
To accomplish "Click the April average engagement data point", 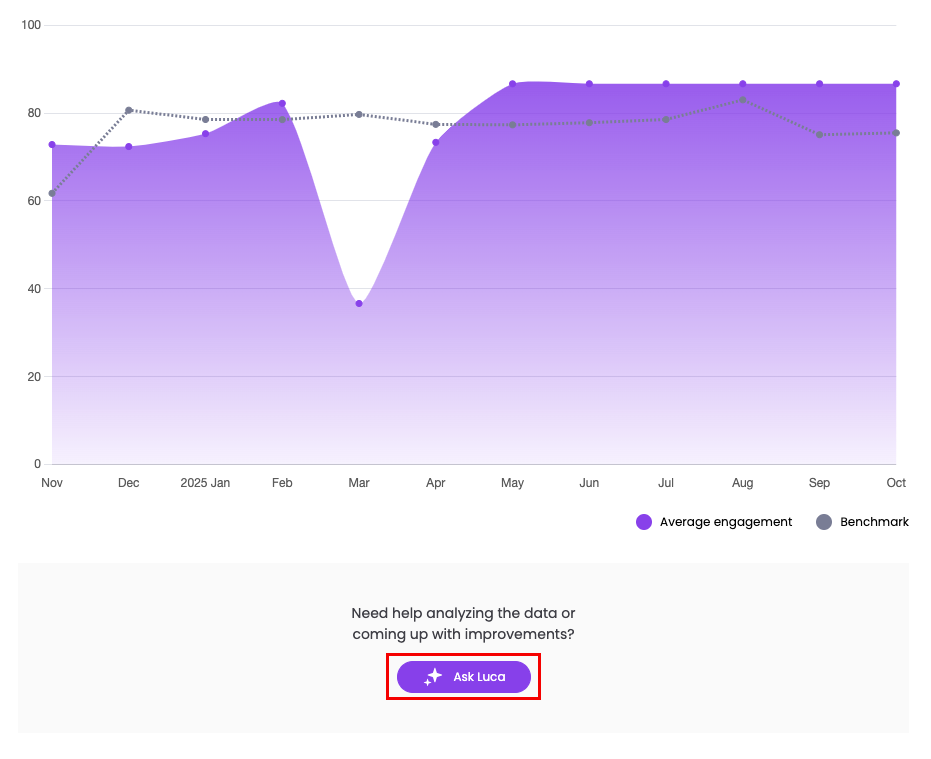I will (436, 142).
